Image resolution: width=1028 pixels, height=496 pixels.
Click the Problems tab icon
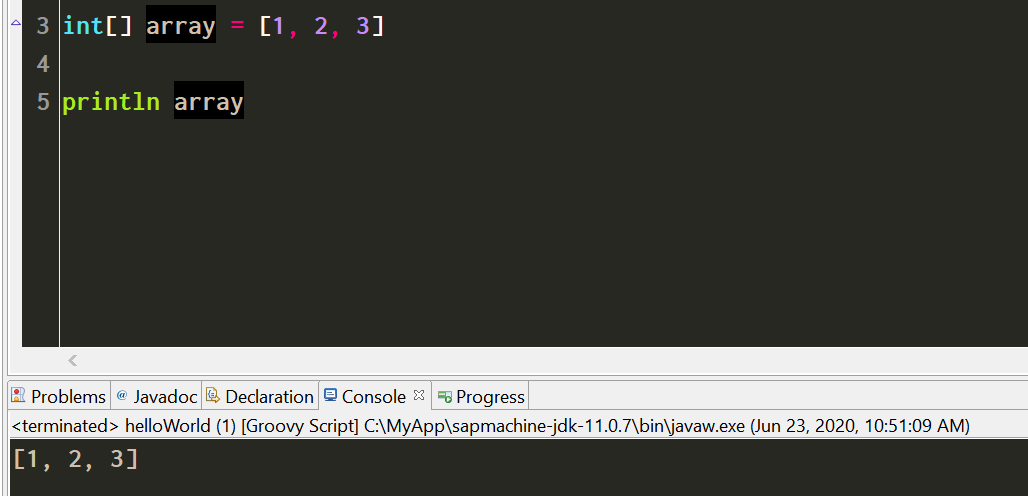point(18,396)
